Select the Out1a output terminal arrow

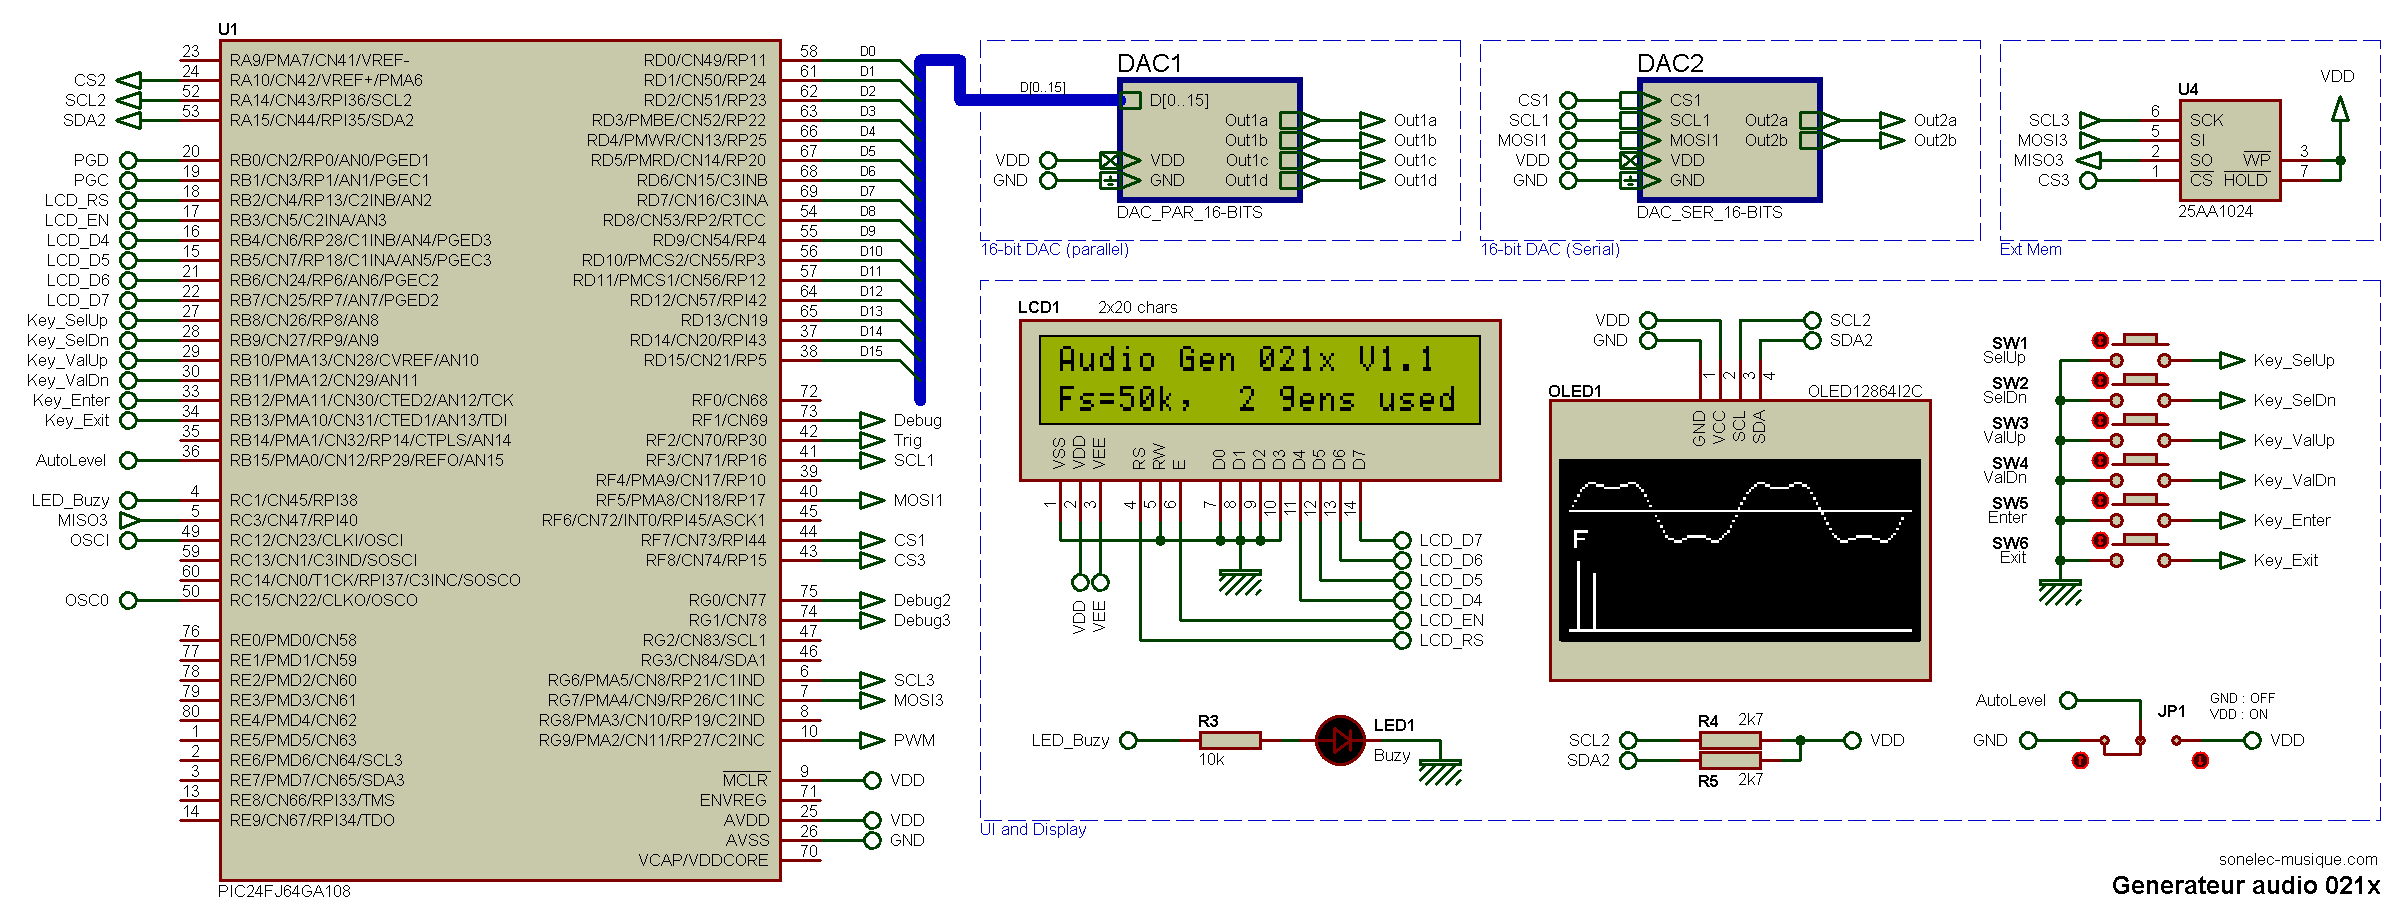[1372, 120]
